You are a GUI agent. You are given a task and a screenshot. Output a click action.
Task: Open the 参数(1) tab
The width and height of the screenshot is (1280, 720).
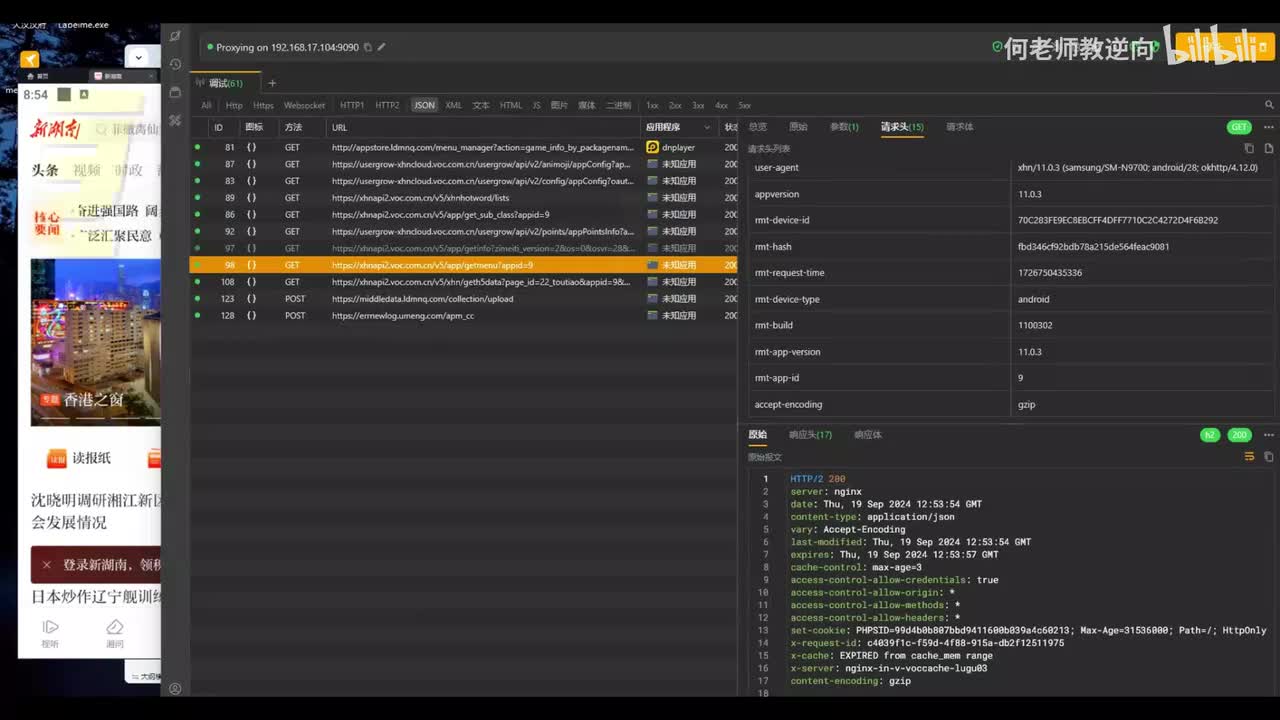844,127
